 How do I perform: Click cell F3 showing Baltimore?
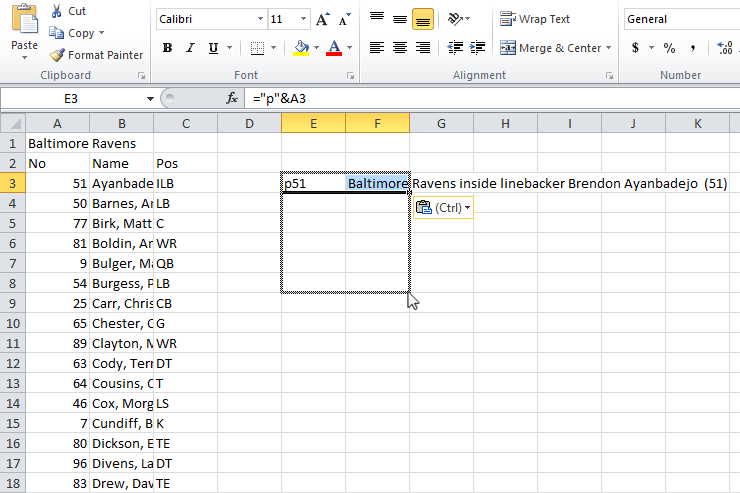coord(378,183)
